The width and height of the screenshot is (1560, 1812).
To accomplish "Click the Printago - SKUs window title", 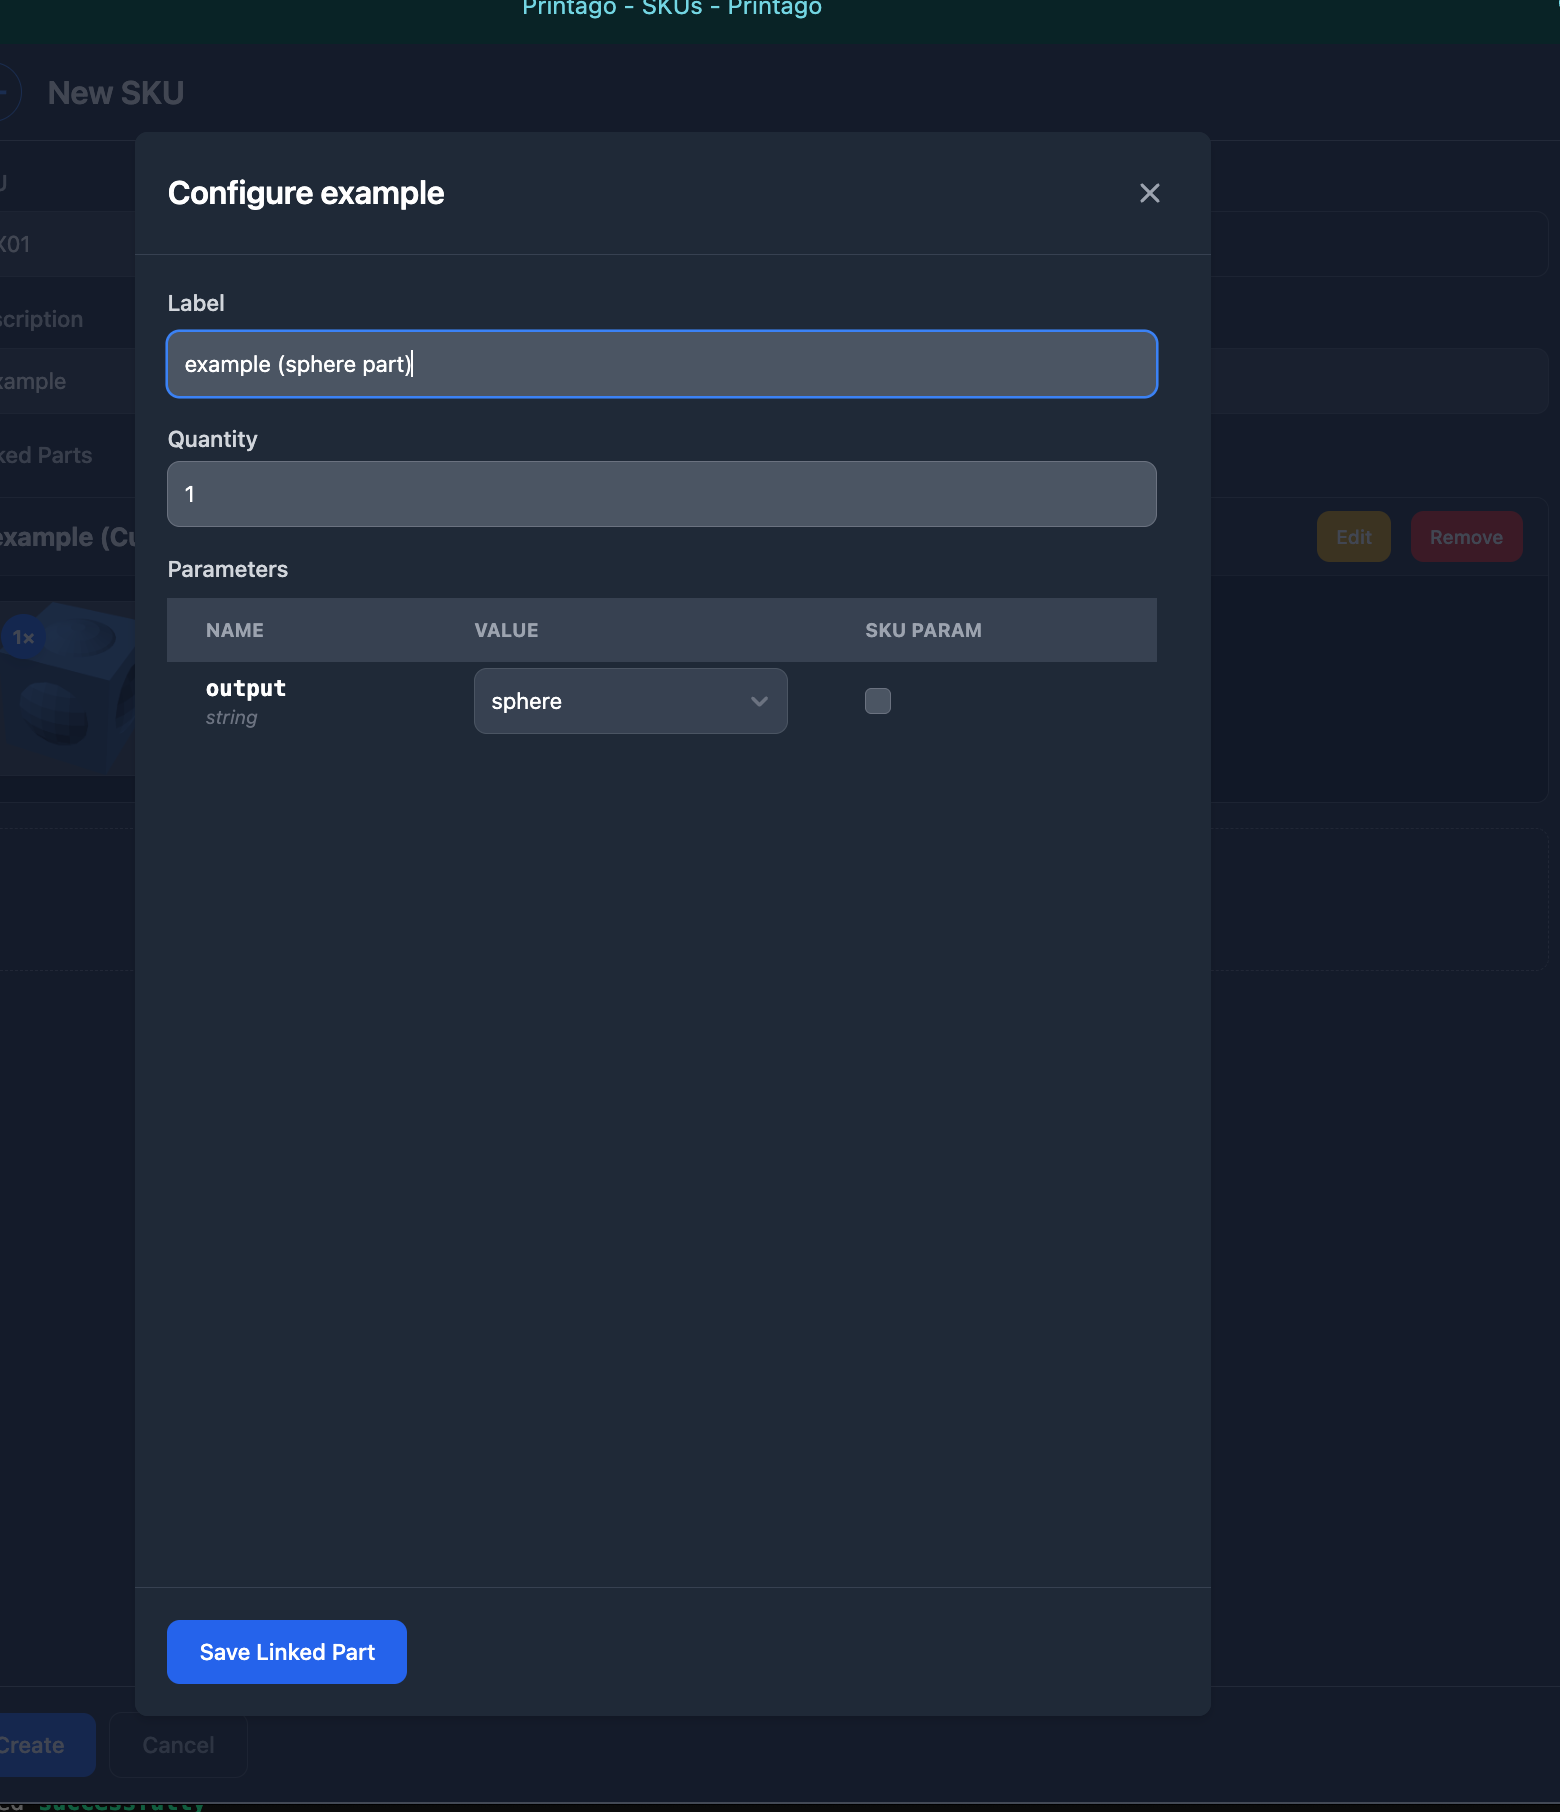I will click(x=672, y=9).
